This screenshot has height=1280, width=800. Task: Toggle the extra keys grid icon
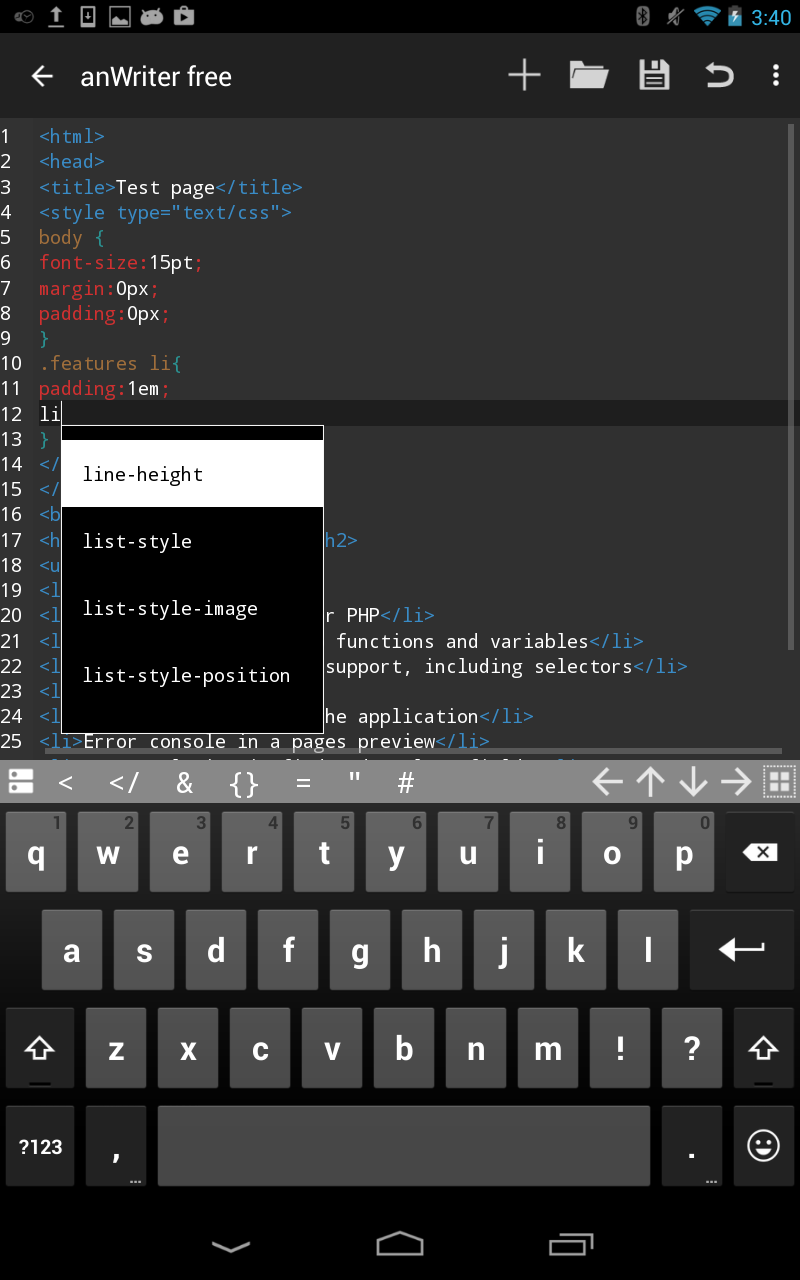click(780, 782)
